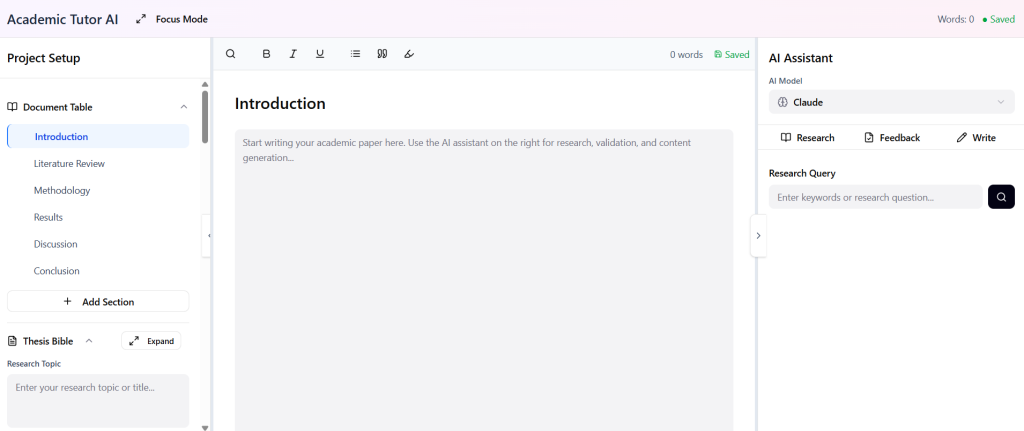Screen dimensions: 1024x431
Task: Toggle italic formatting
Action: pos(293,54)
